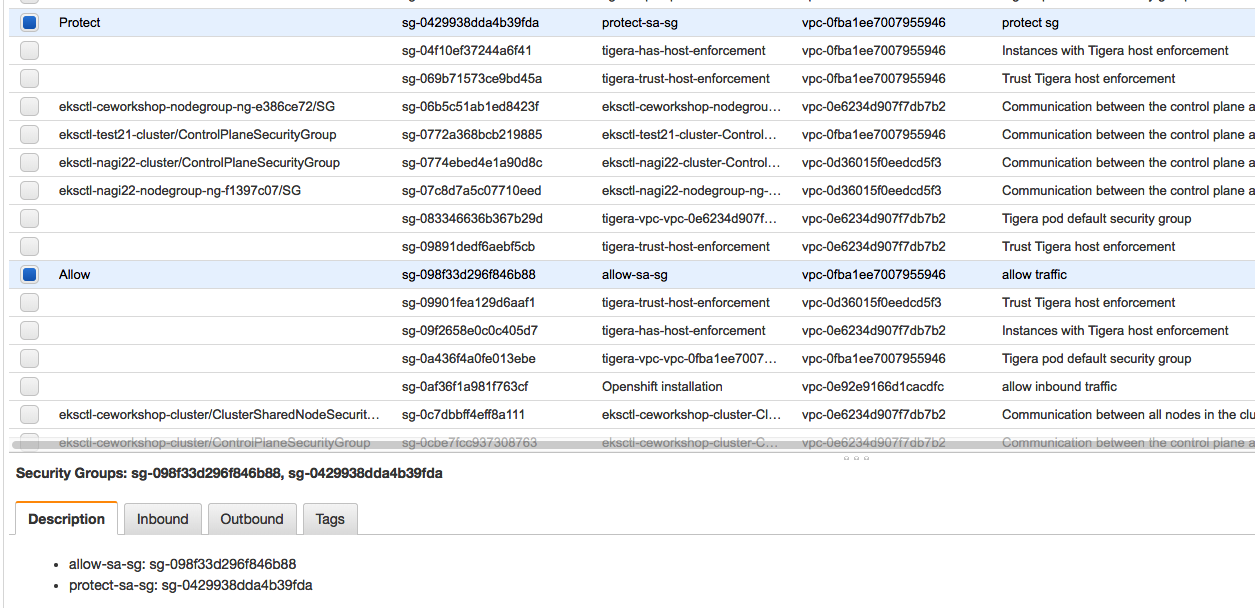This screenshot has width=1255, height=608.
Task: Select checkbox for eksctl-test21-cluster/ControlPlaneSecurityGroup
Action: pyautogui.click(x=29, y=134)
